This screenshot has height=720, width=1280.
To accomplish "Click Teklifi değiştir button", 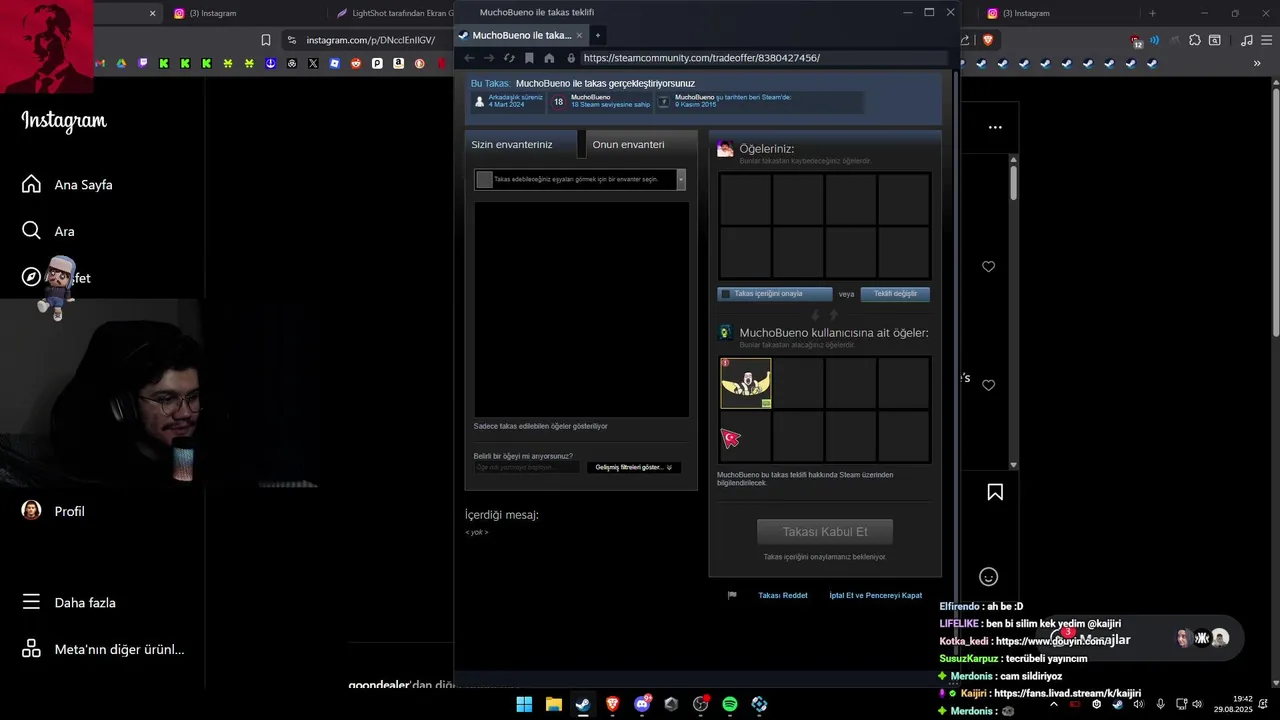I will point(895,294).
